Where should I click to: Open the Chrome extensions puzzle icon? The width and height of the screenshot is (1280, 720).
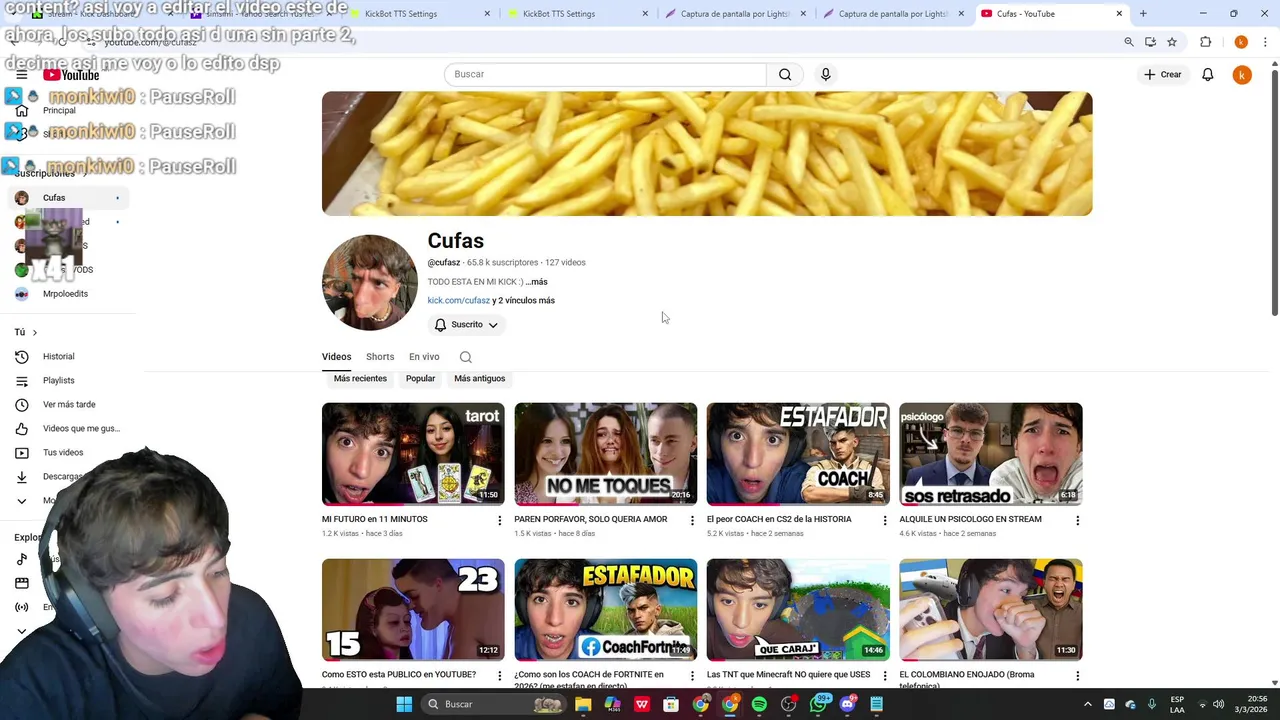(1205, 42)
